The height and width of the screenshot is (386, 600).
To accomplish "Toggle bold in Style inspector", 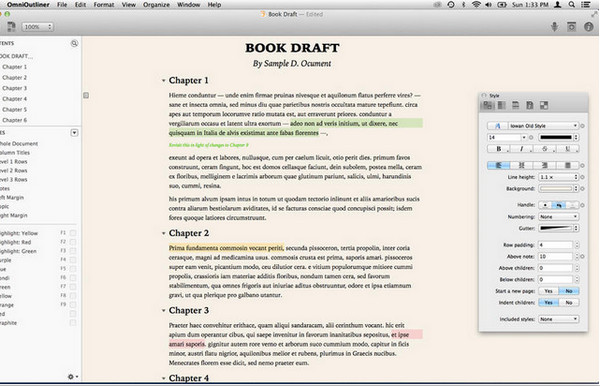I will pyautogui.click(x=499, y=149).
